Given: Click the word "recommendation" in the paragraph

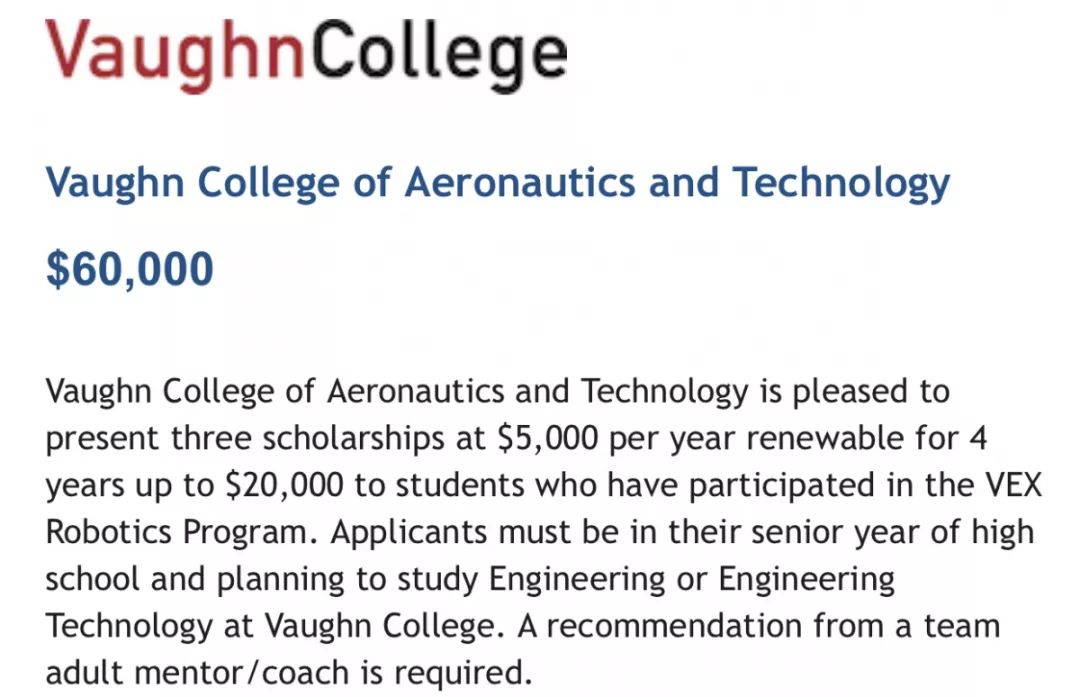Looking at the screenshot, I should 674,626.
